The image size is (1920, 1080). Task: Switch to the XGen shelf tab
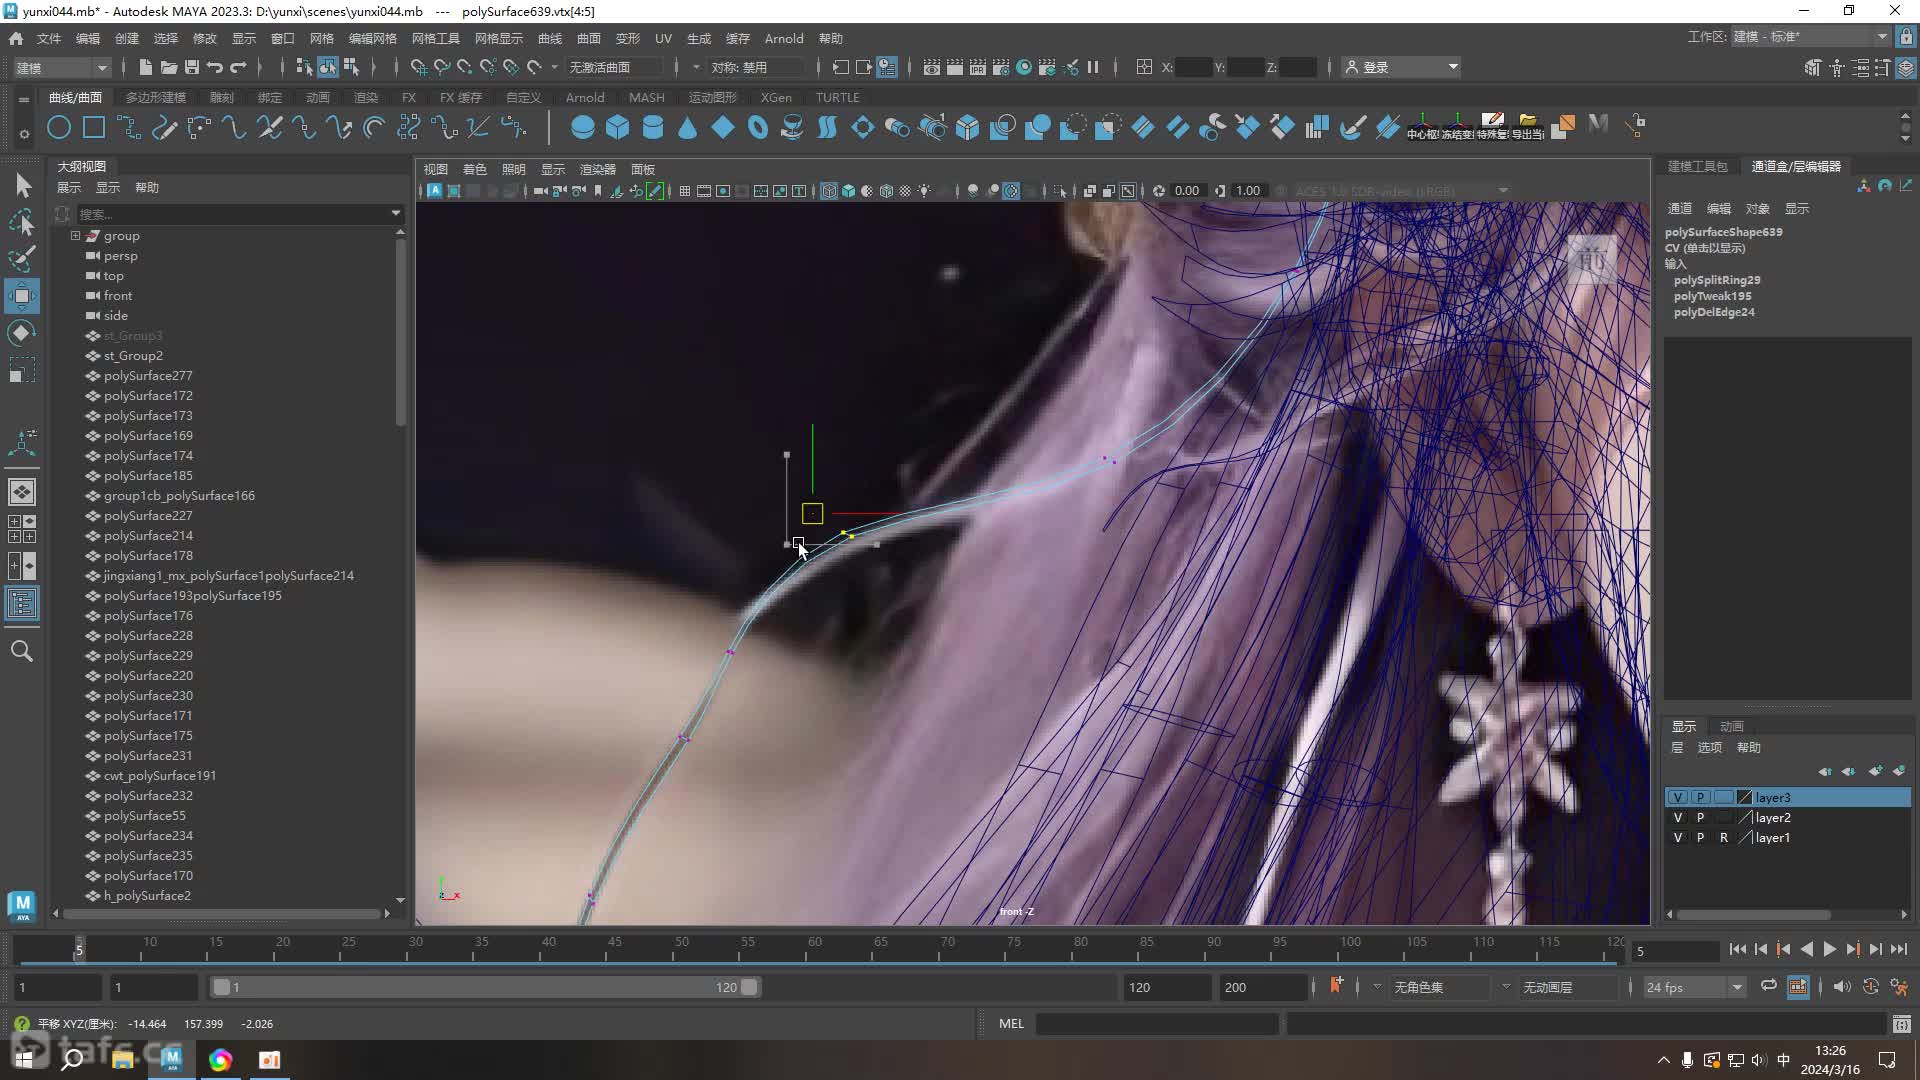[x=776, y=97]
